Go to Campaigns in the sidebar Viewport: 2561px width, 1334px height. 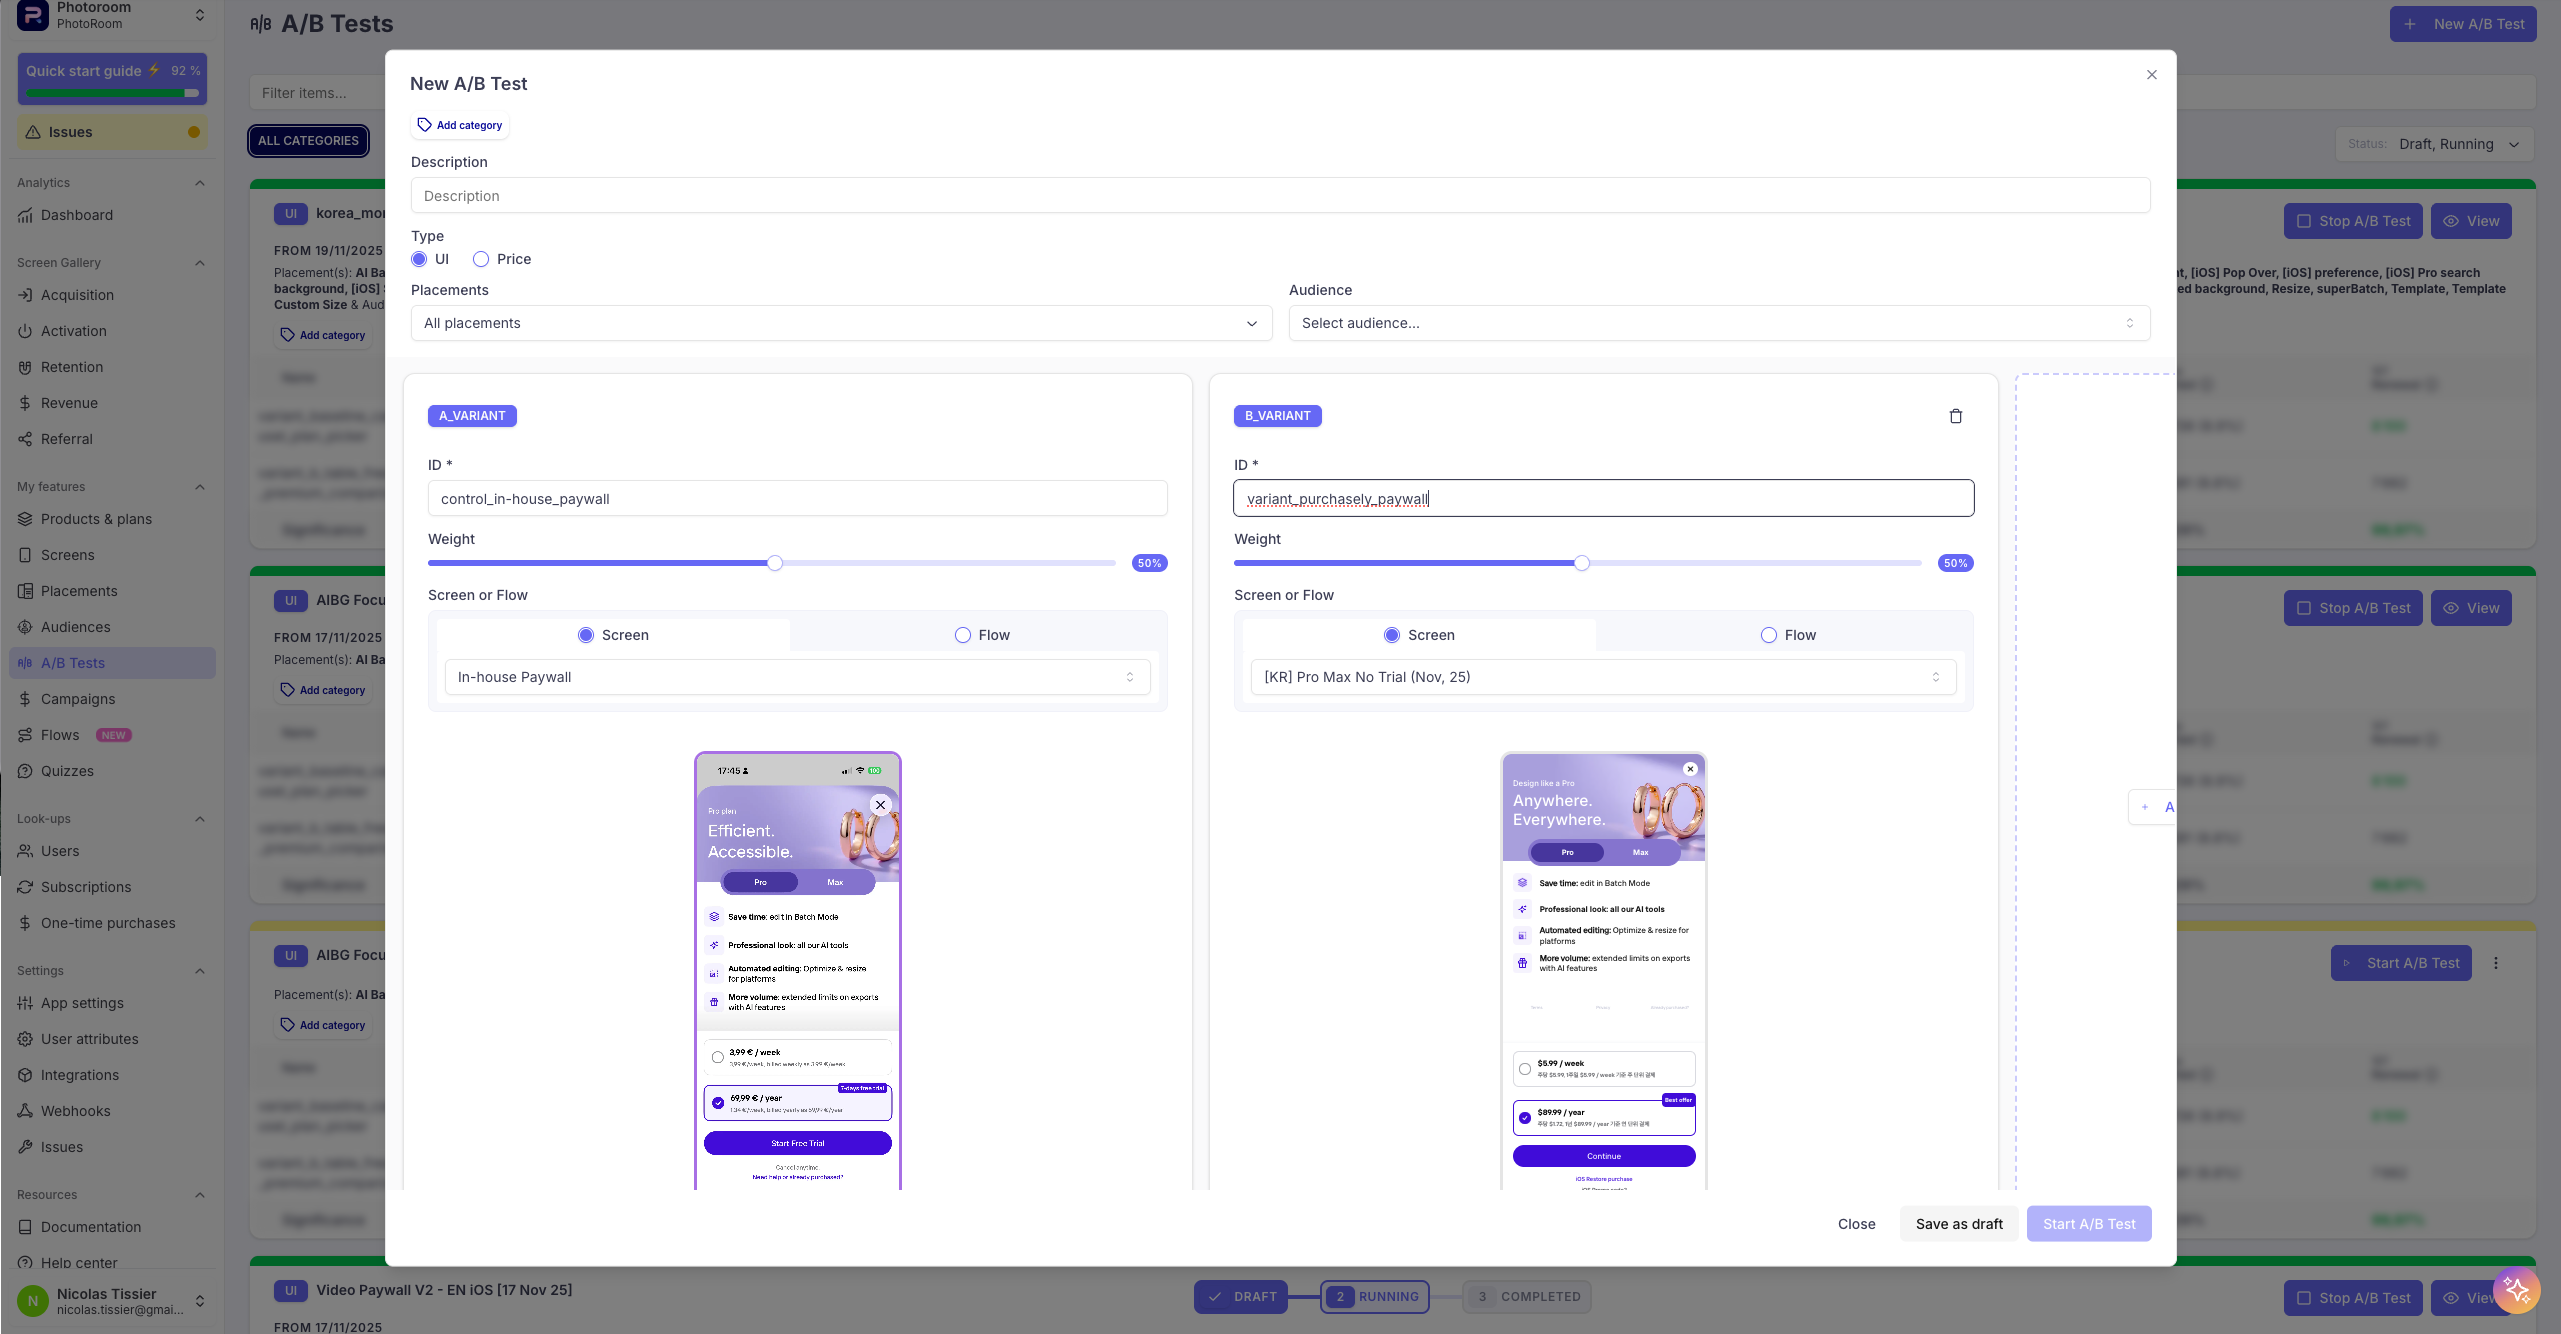(x=77, y=699)
